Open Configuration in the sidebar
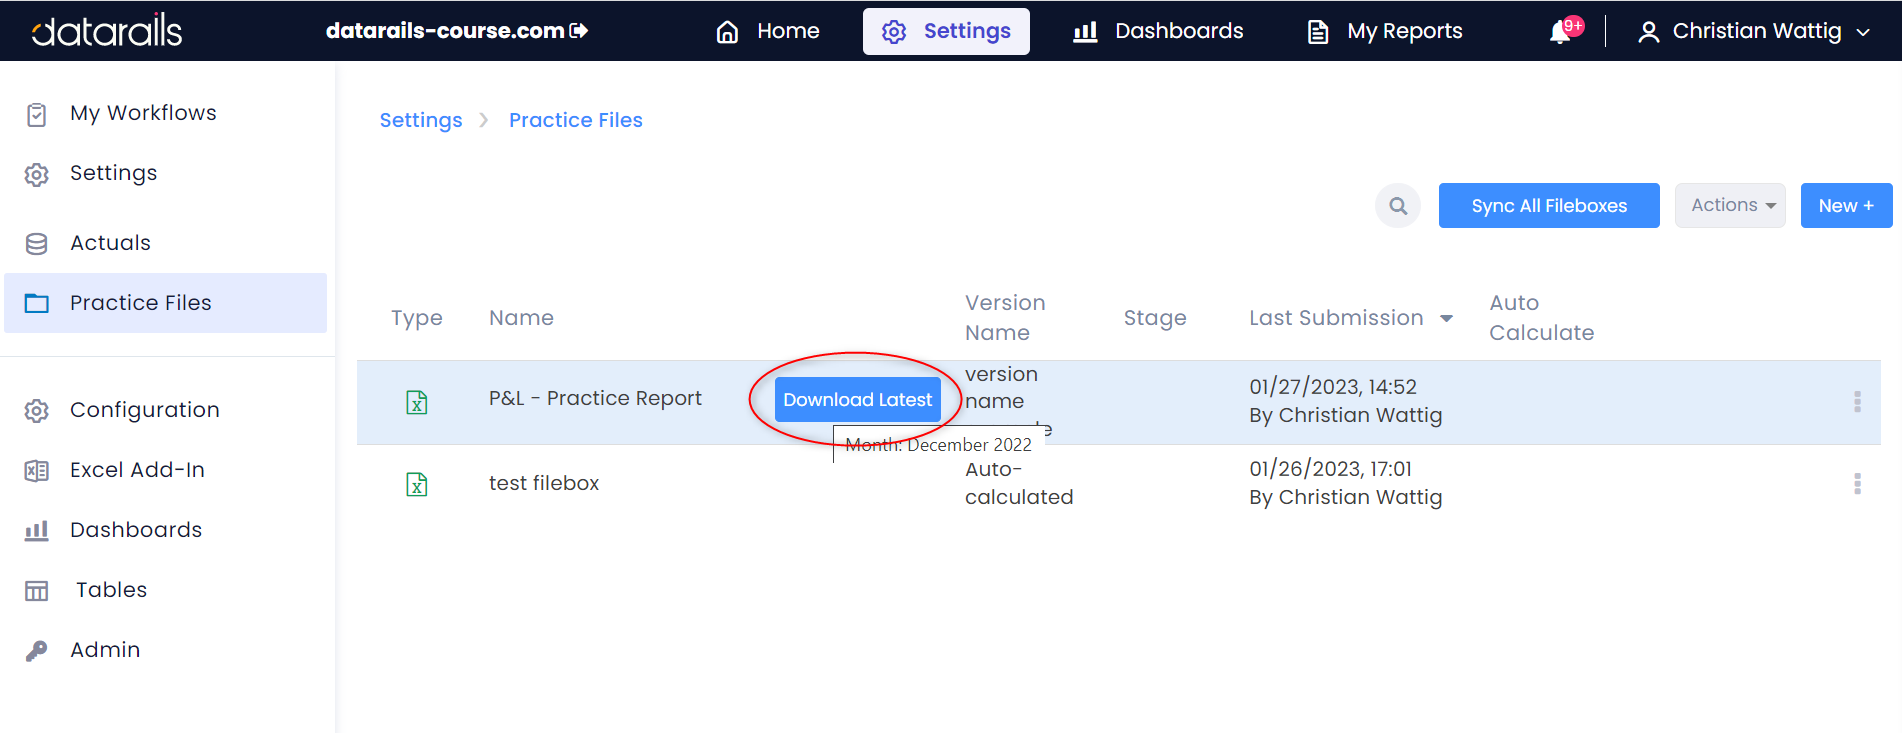 pos(145,410)
